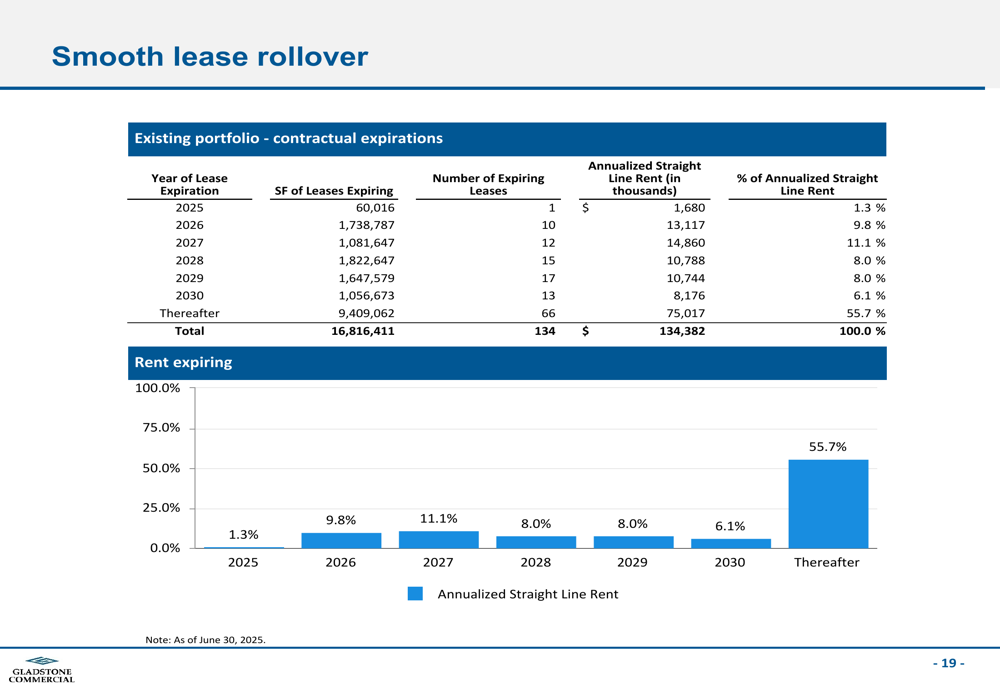Click the 50.0% y-axis label
The width and height of the screenshot is (1000, 685).
[161, 468]
